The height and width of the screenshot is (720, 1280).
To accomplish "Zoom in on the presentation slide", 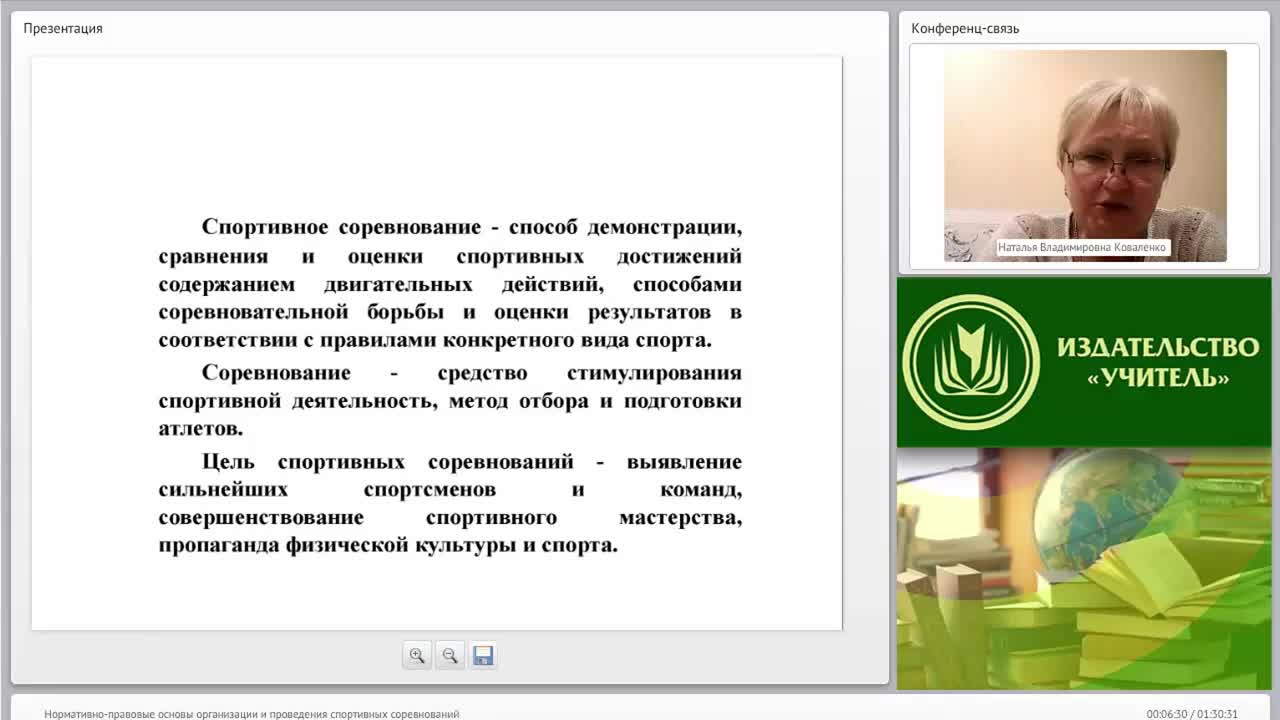I will tap(417, 656).
